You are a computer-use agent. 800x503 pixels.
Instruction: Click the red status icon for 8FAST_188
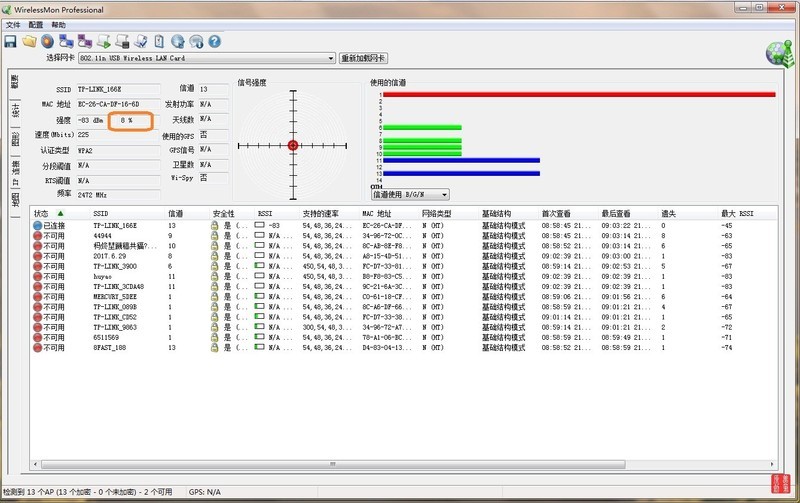point(37,348)
